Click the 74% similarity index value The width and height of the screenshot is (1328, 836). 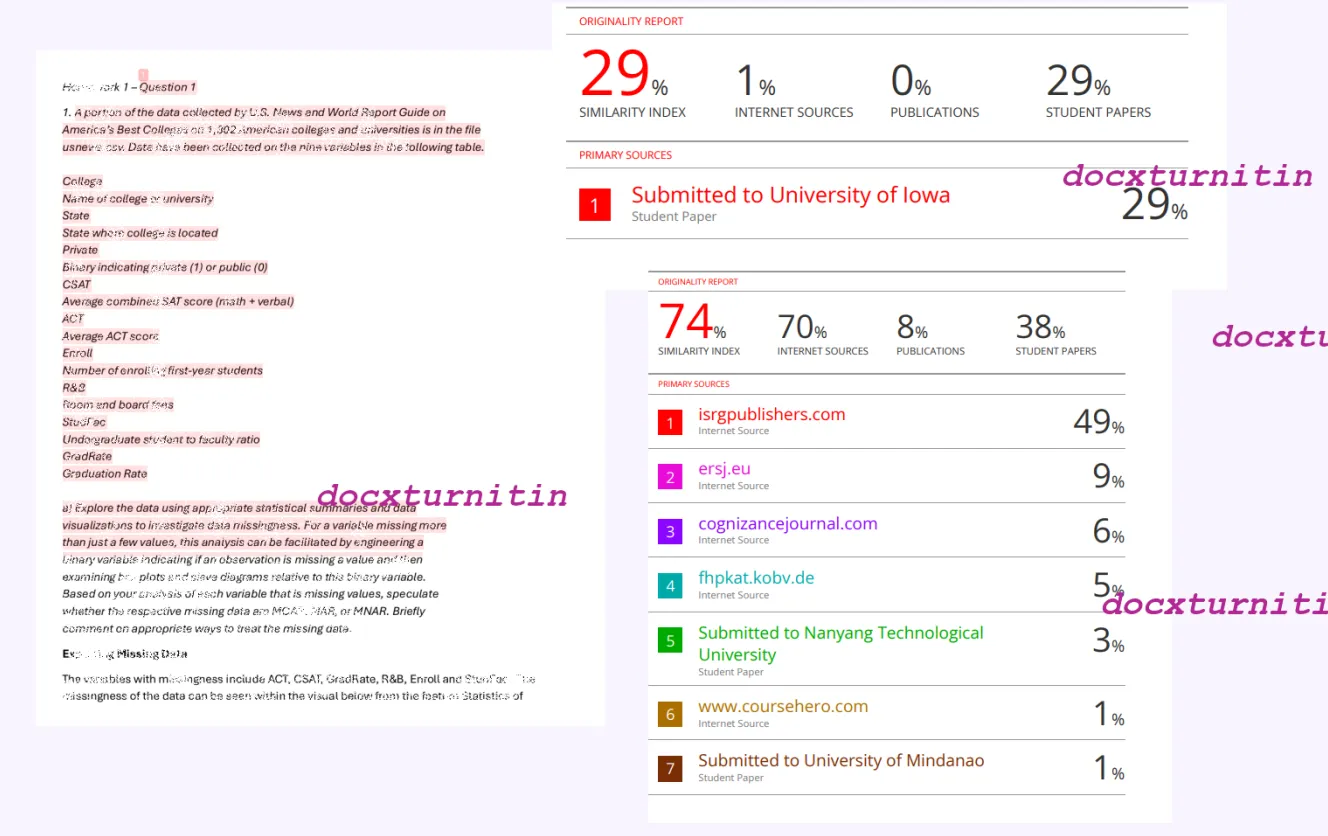(692, 323)
